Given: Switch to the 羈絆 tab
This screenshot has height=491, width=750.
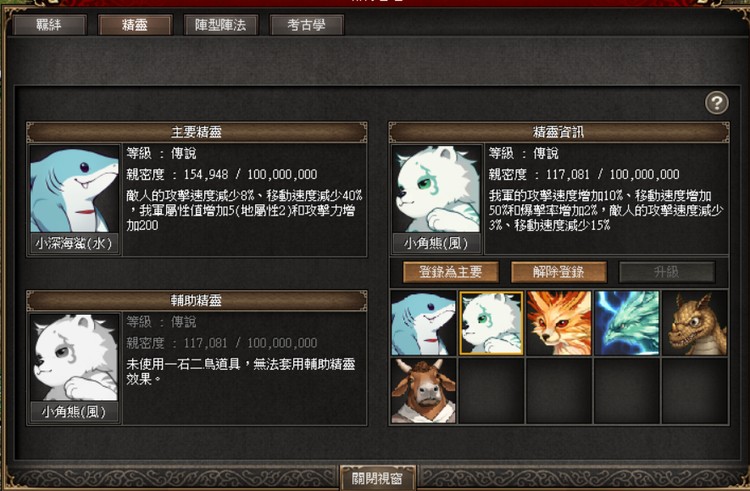Looking at the screenshot, I should [49, 25].
